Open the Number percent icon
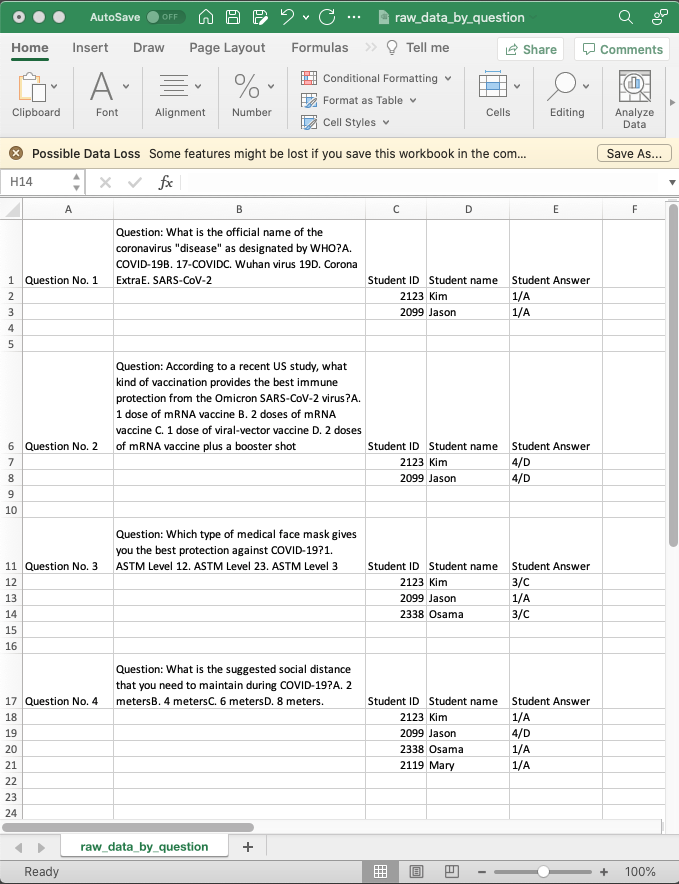Viewport: 679px width, 884px height. pos(247,86)
